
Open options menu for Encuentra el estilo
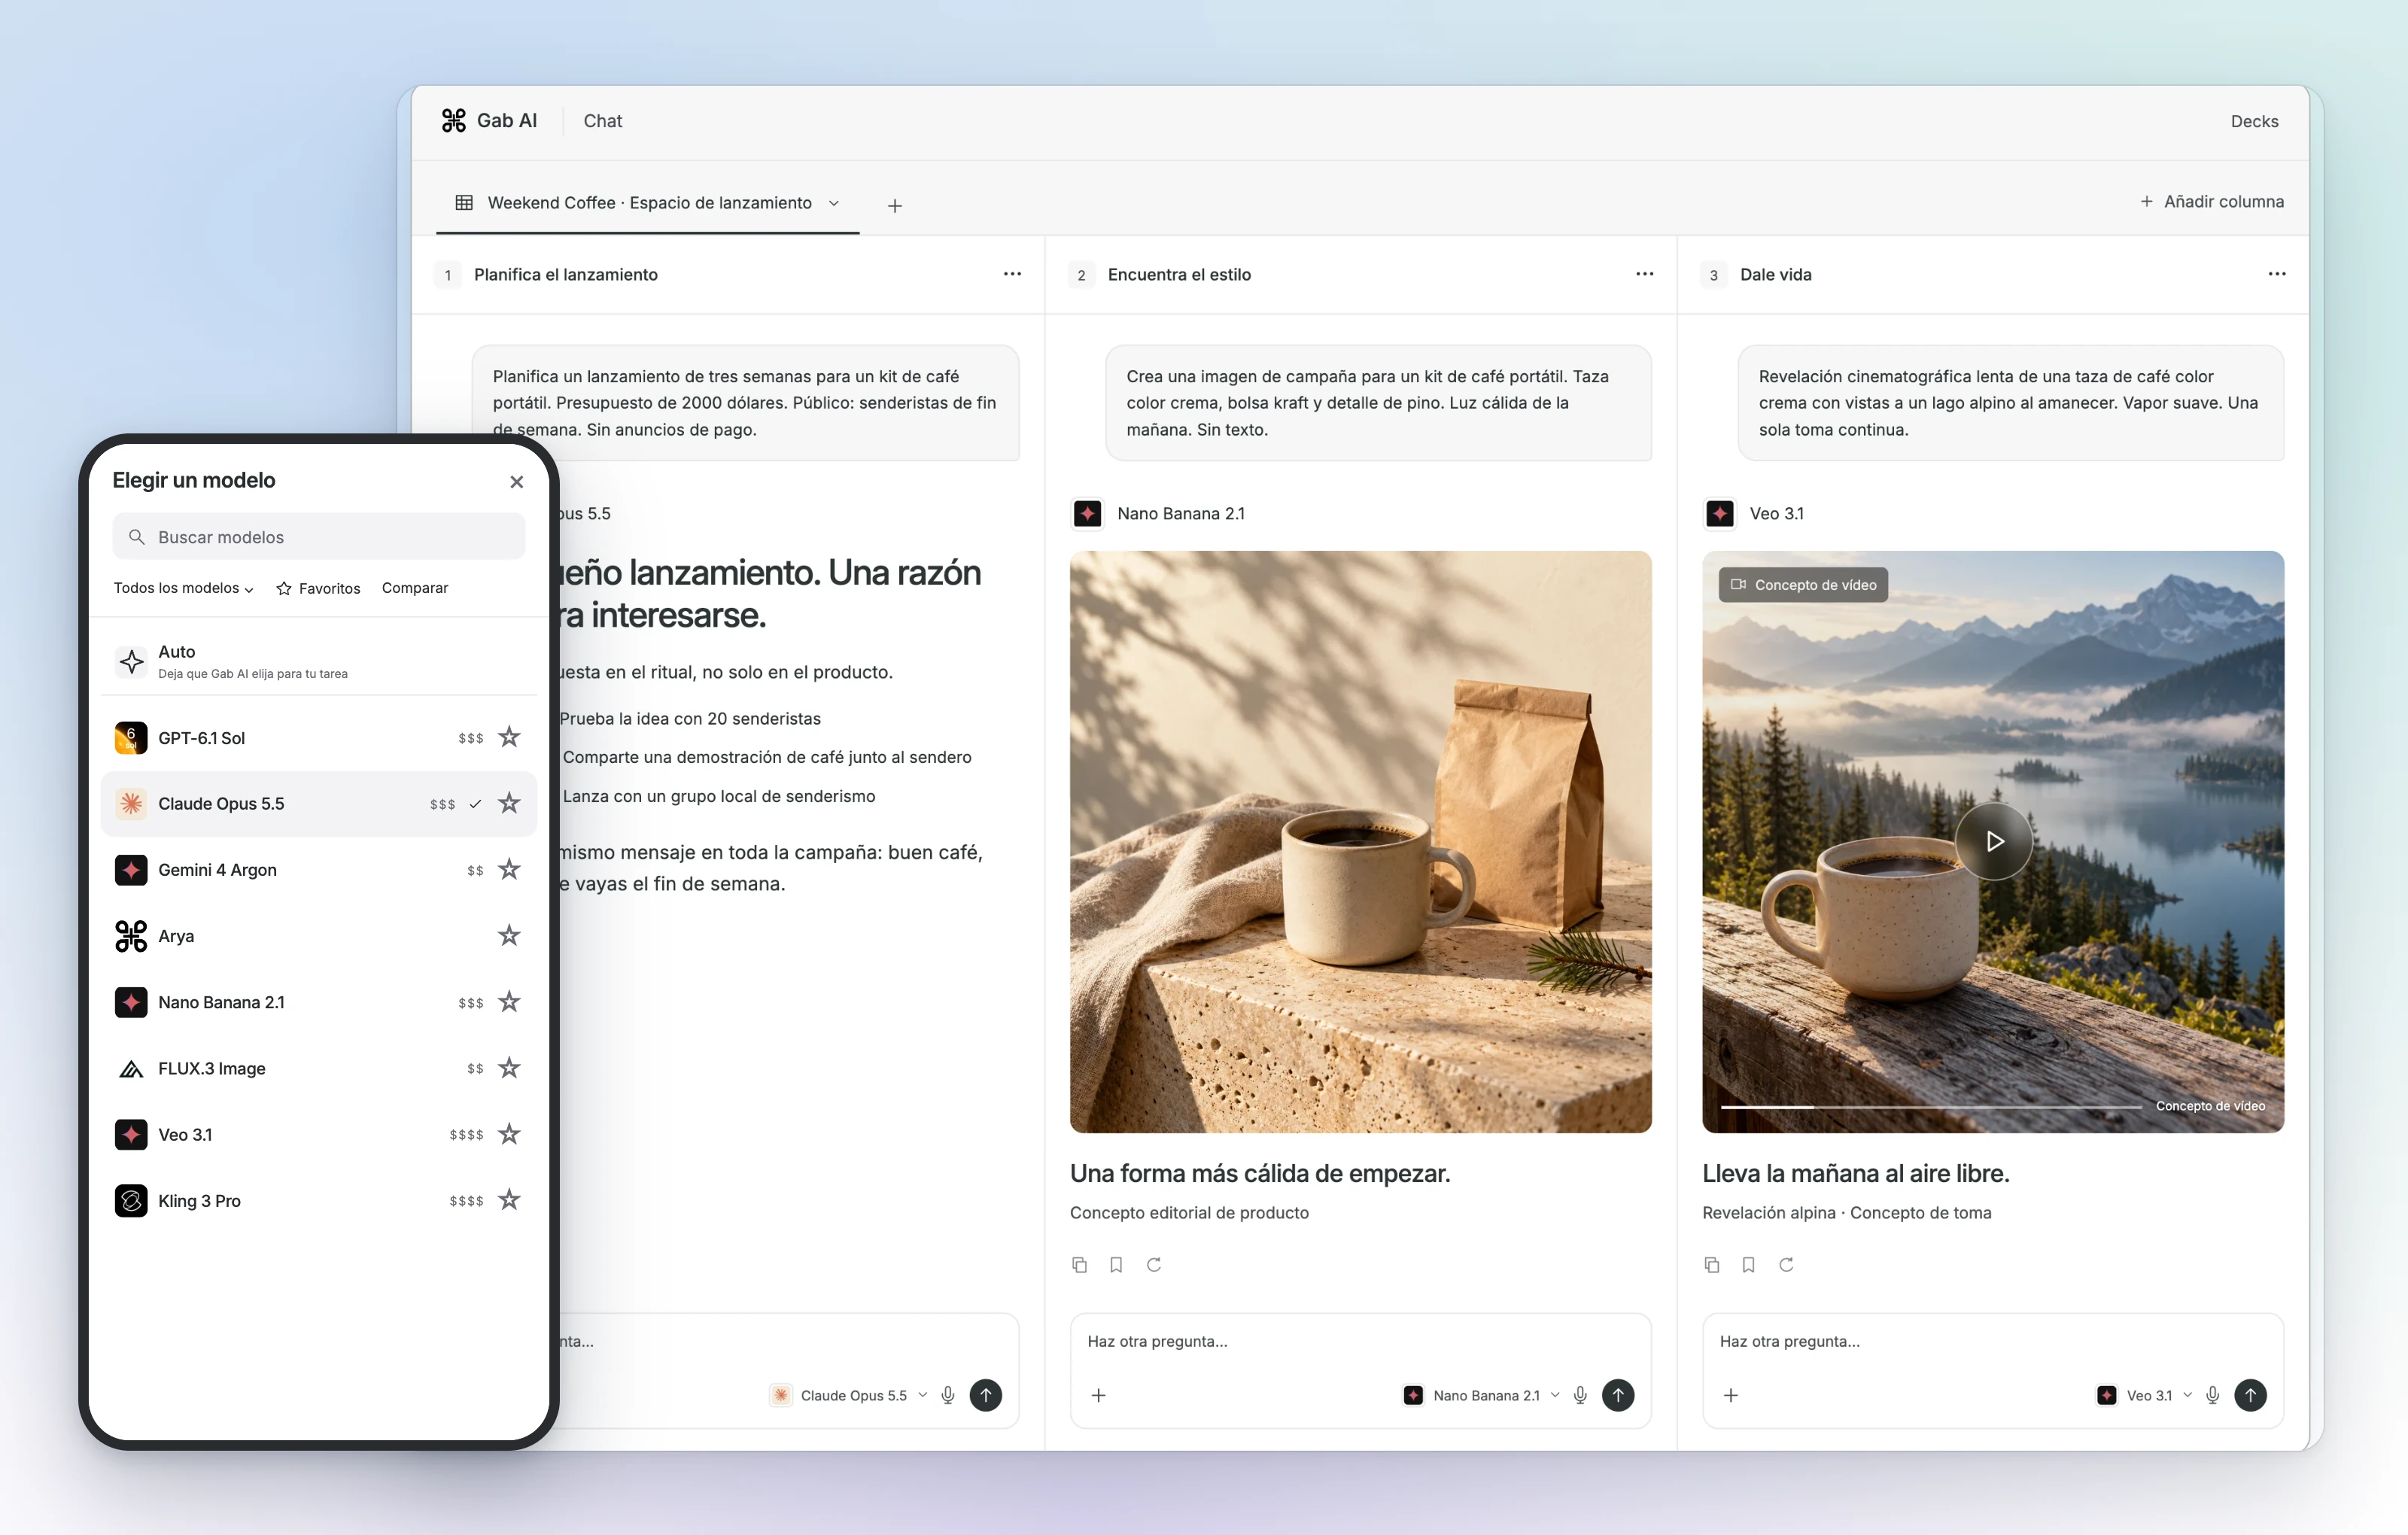1644,274
